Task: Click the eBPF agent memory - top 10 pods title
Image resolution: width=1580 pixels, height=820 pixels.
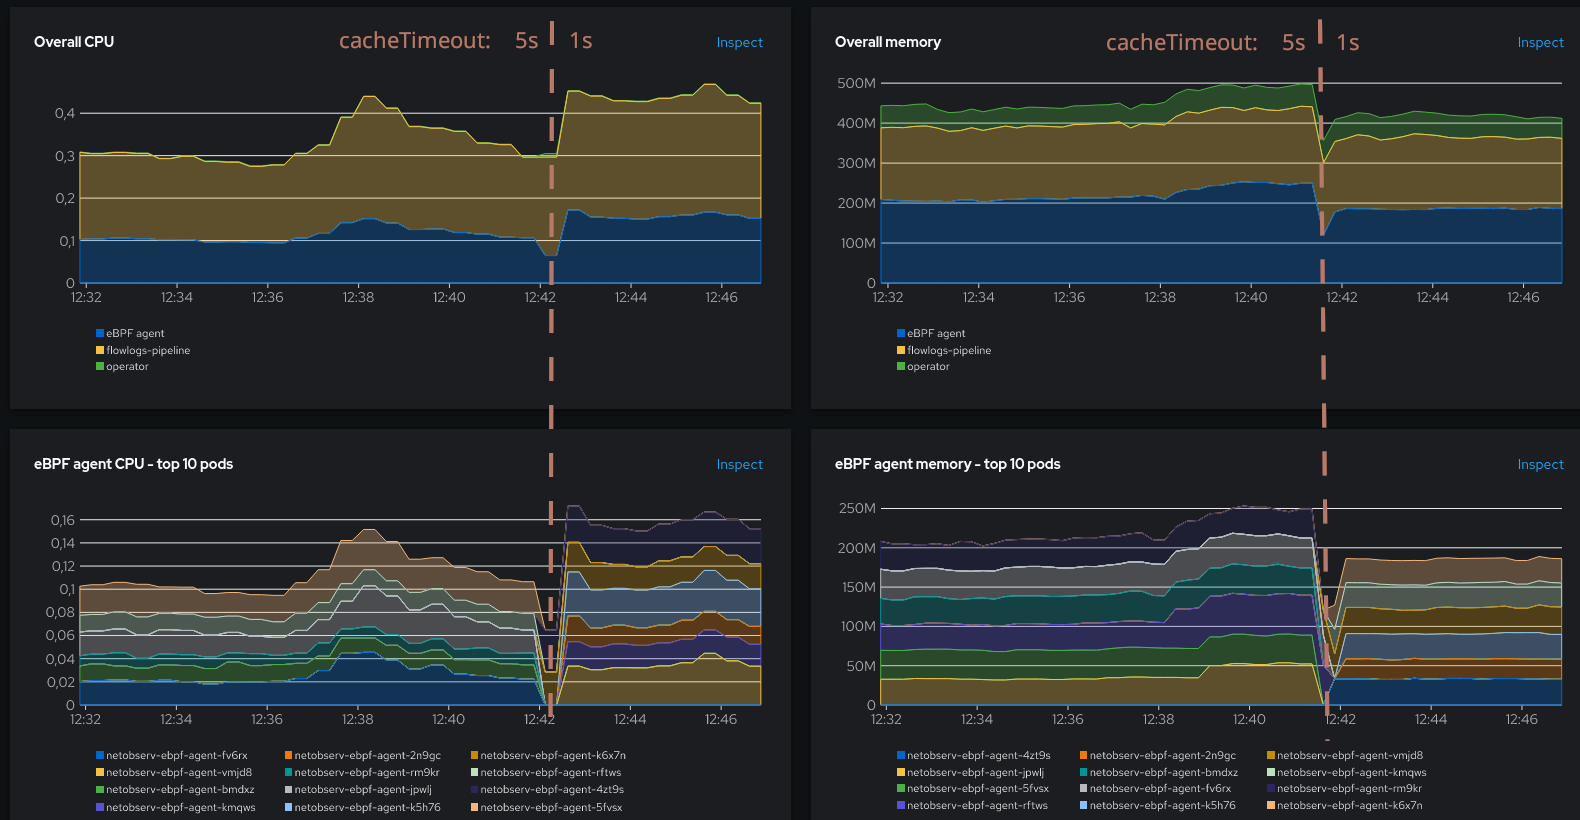Action: point(948,464)
